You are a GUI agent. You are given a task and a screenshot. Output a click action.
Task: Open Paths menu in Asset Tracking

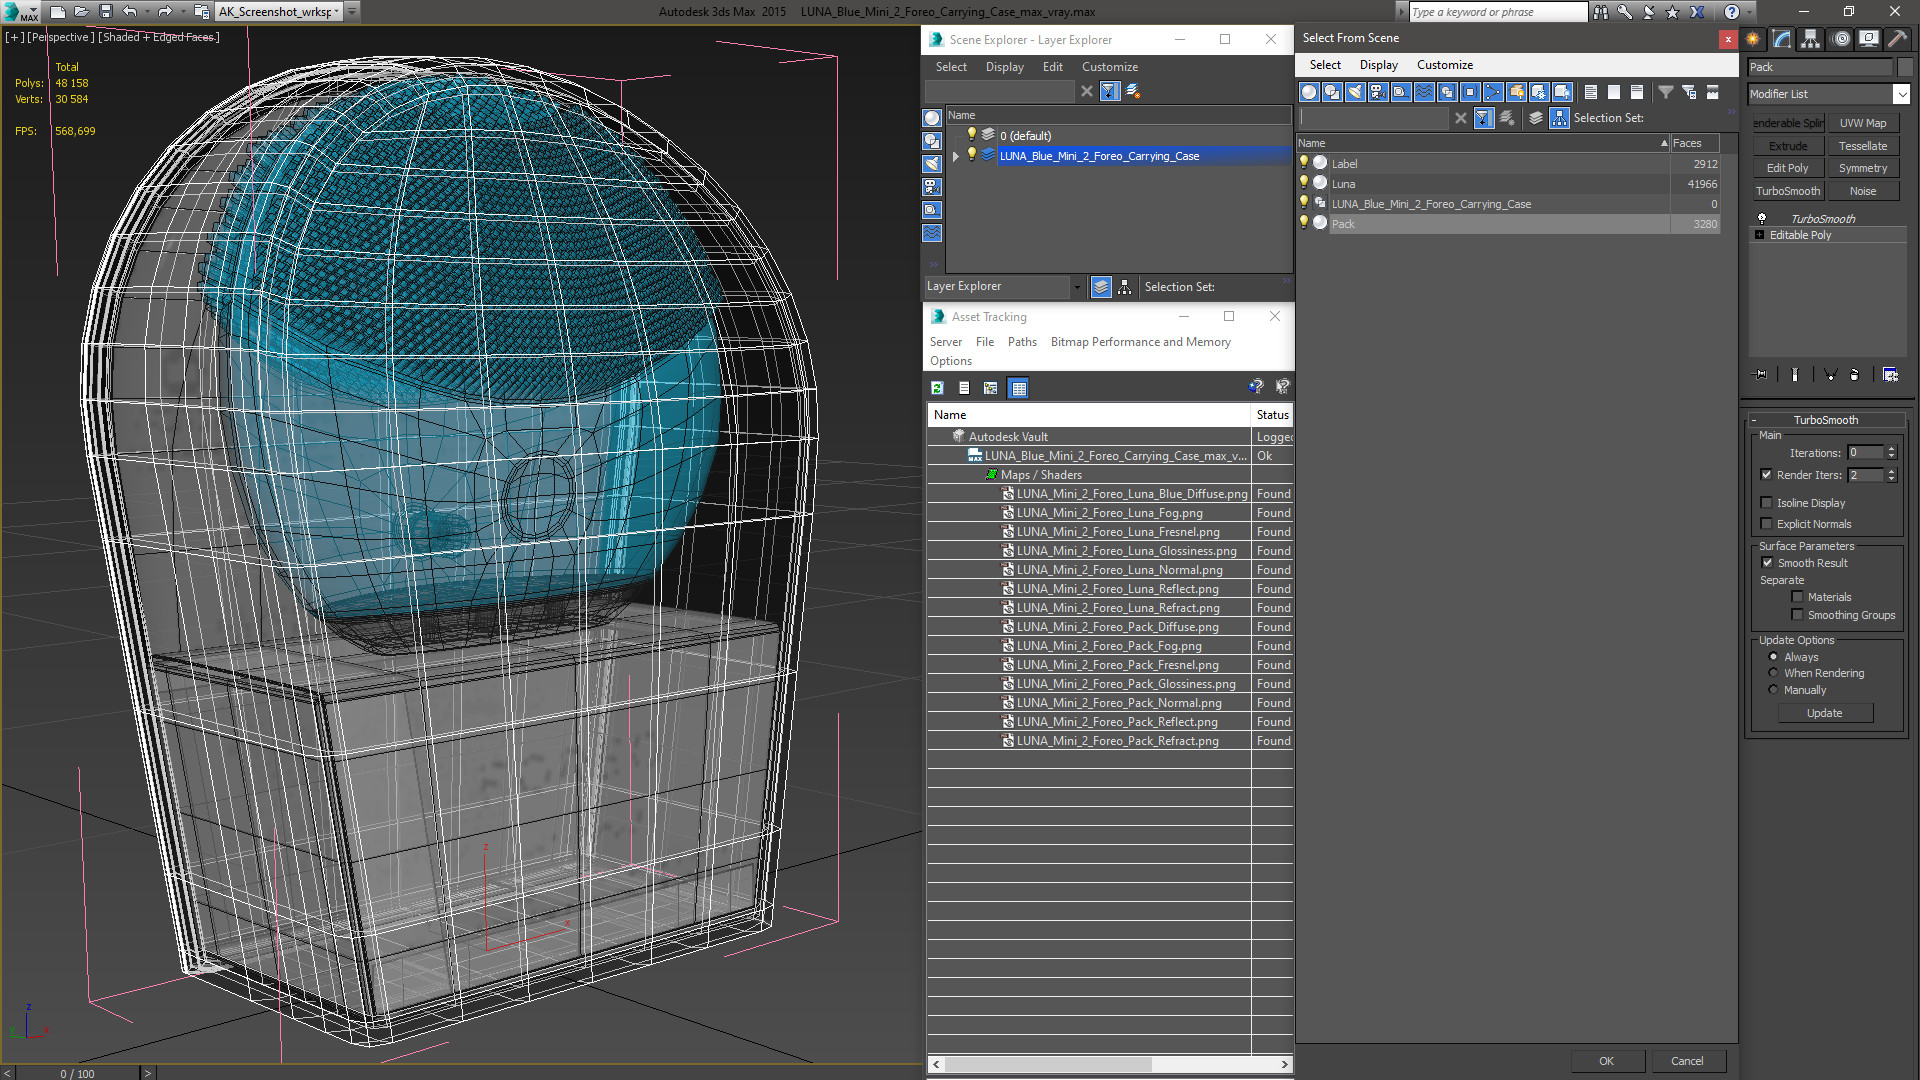pos(1021,342)
